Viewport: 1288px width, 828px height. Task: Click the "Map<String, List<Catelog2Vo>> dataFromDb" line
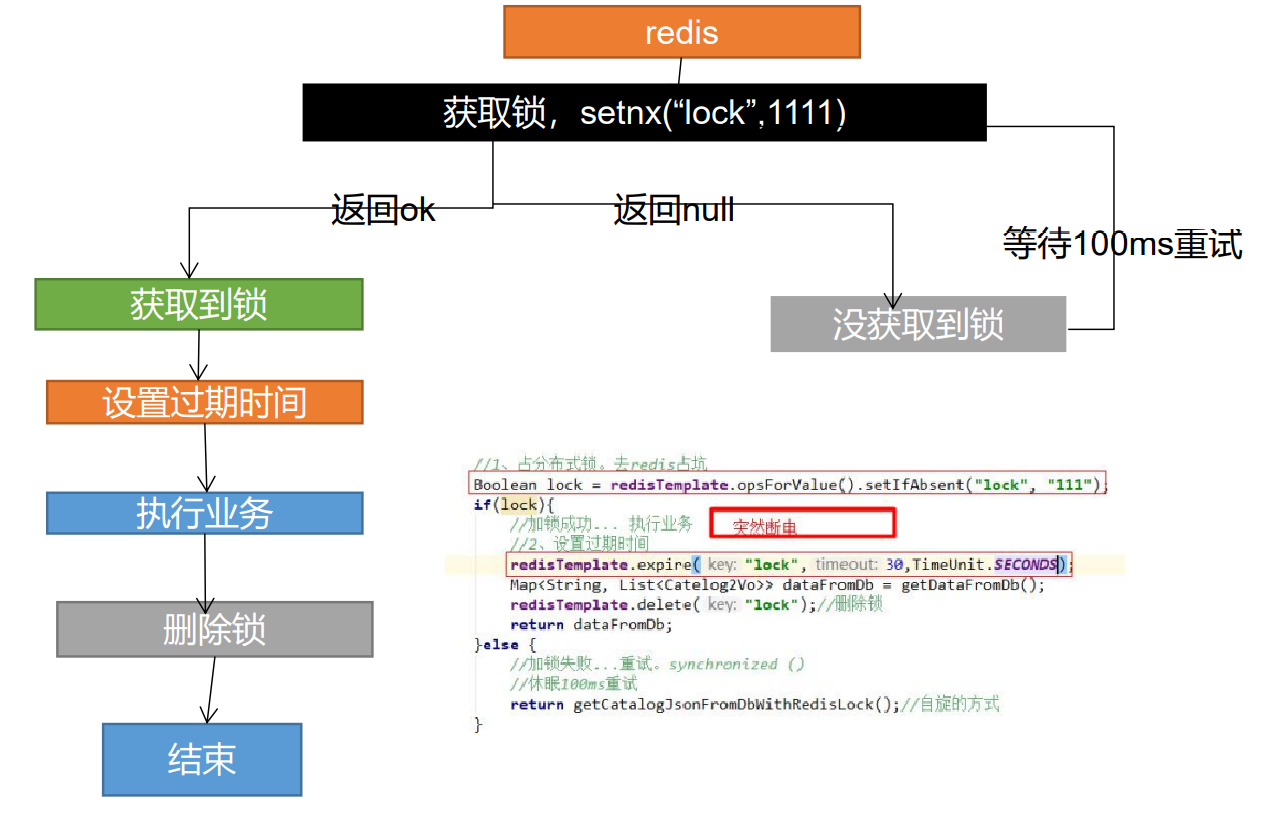coord(777,585)
